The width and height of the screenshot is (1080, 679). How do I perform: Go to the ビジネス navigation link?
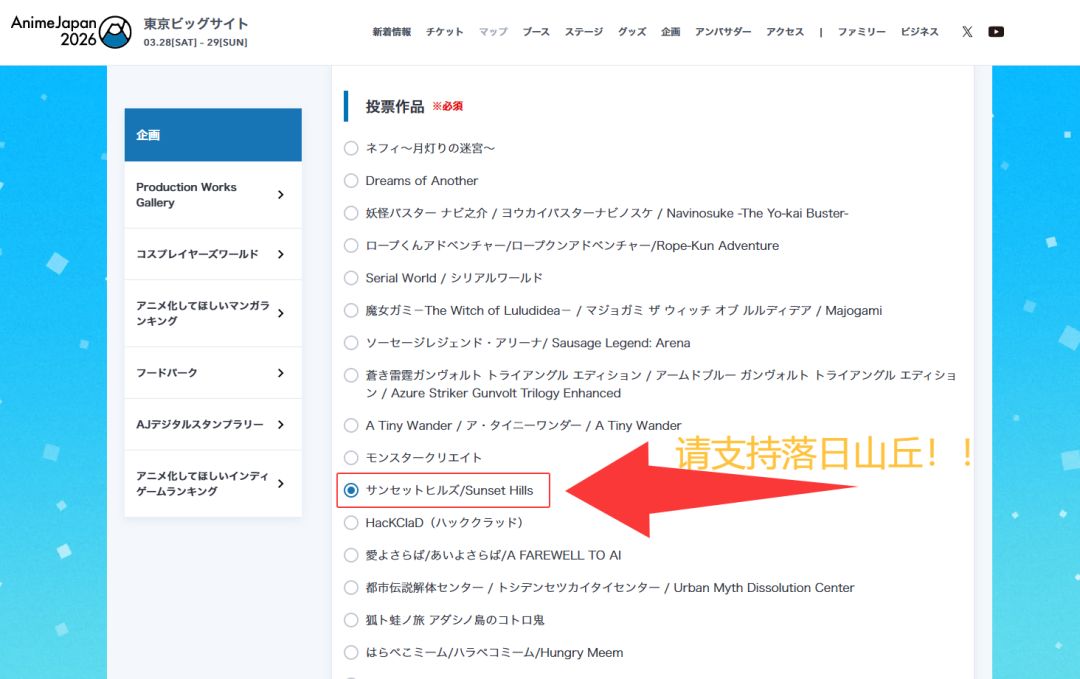[x=920, y=32]
